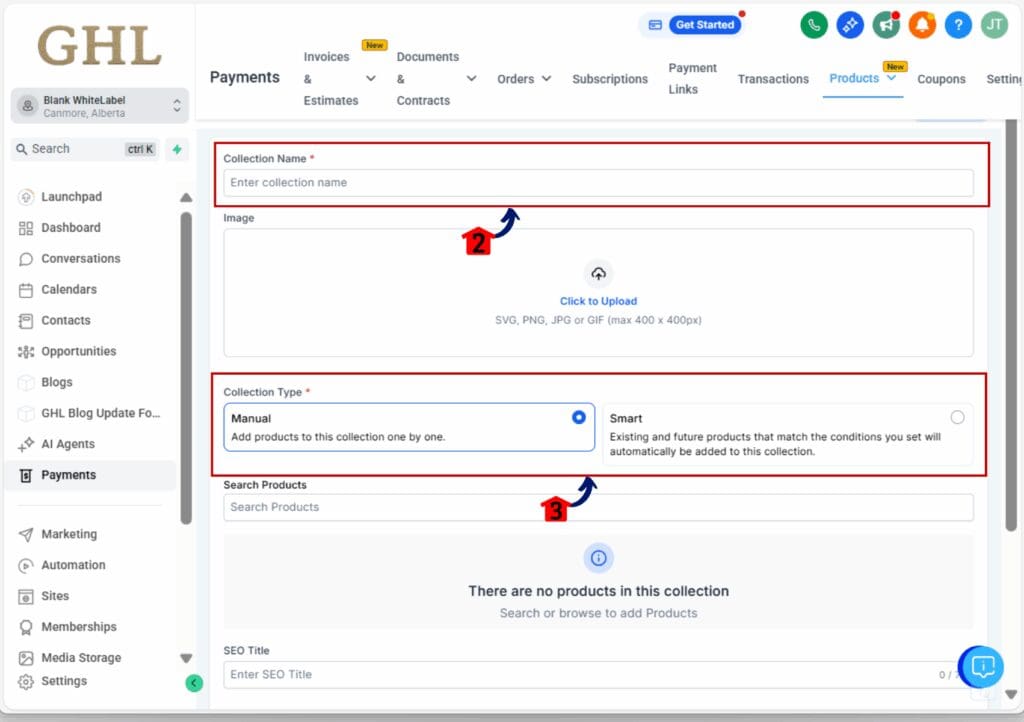This screenshot has height=722, width=1024.
Task: Open the Blank WhiteLabel account switcher
Action: [x=100, y=106]
